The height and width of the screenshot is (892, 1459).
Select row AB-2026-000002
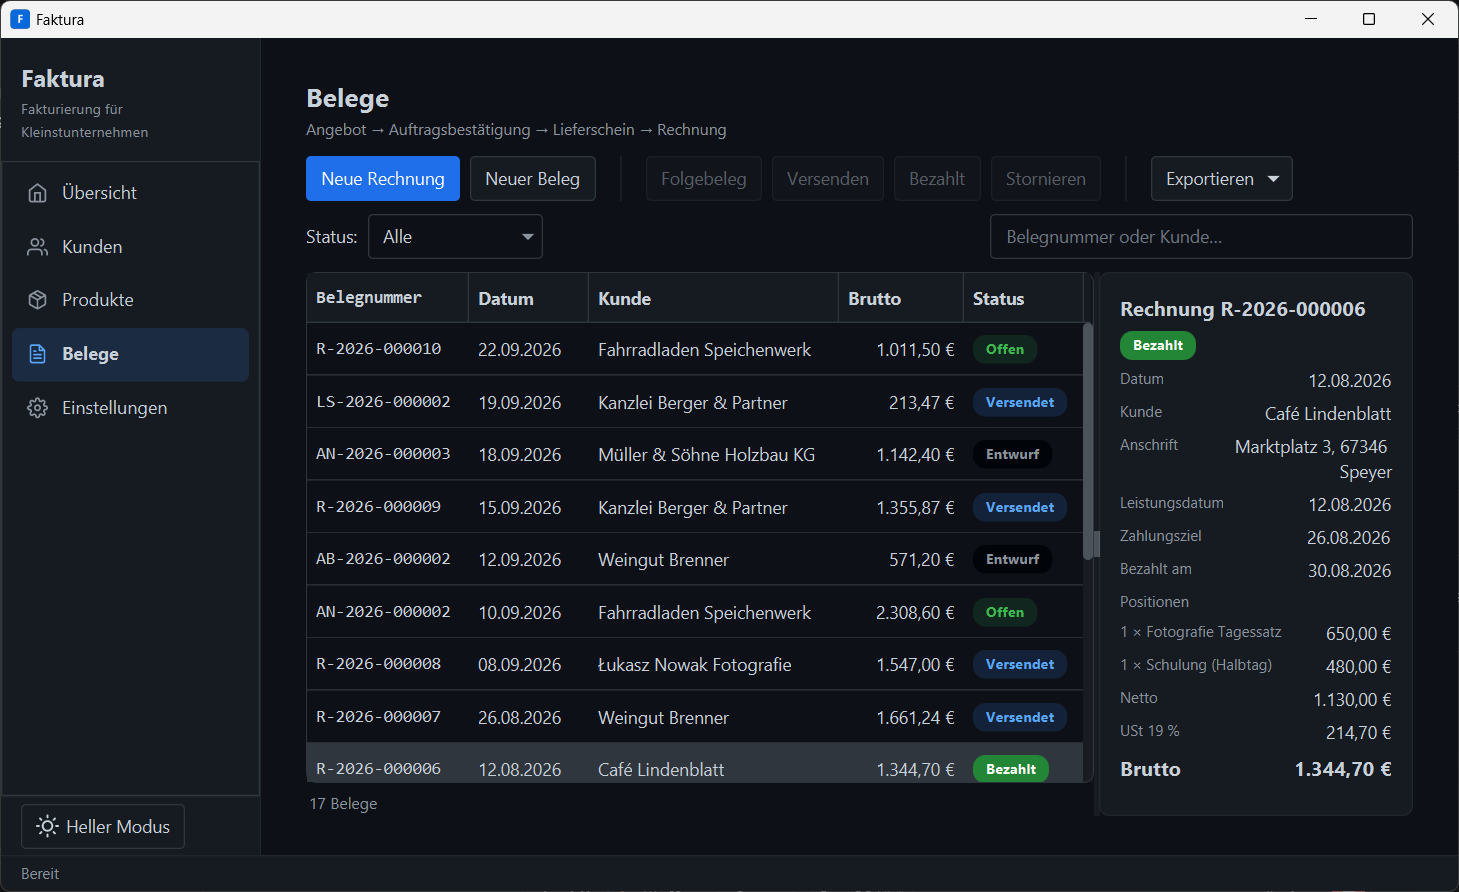pos(695,559)
